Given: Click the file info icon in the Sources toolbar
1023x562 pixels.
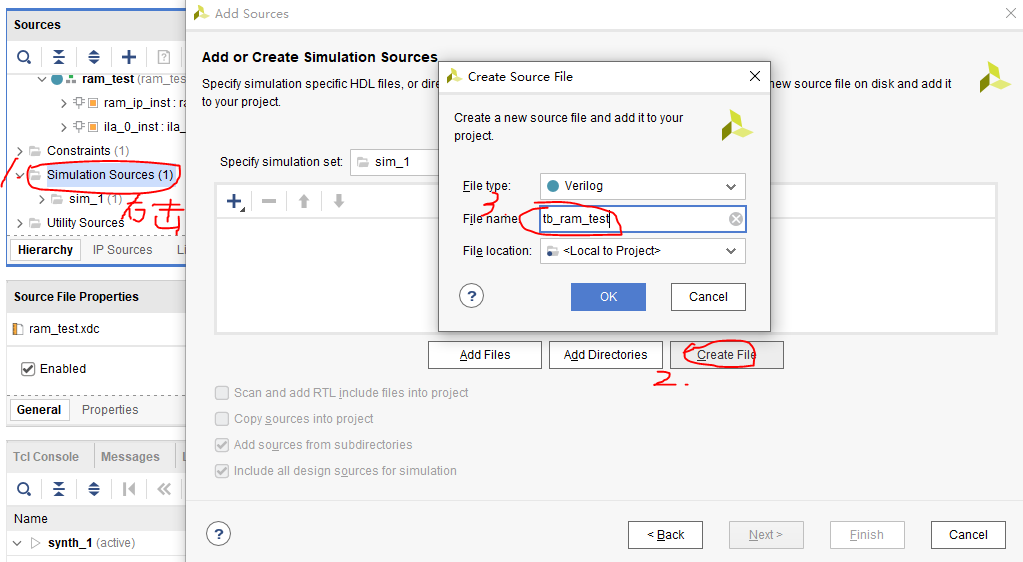Looking at the screenshot, I should point(164,57).
